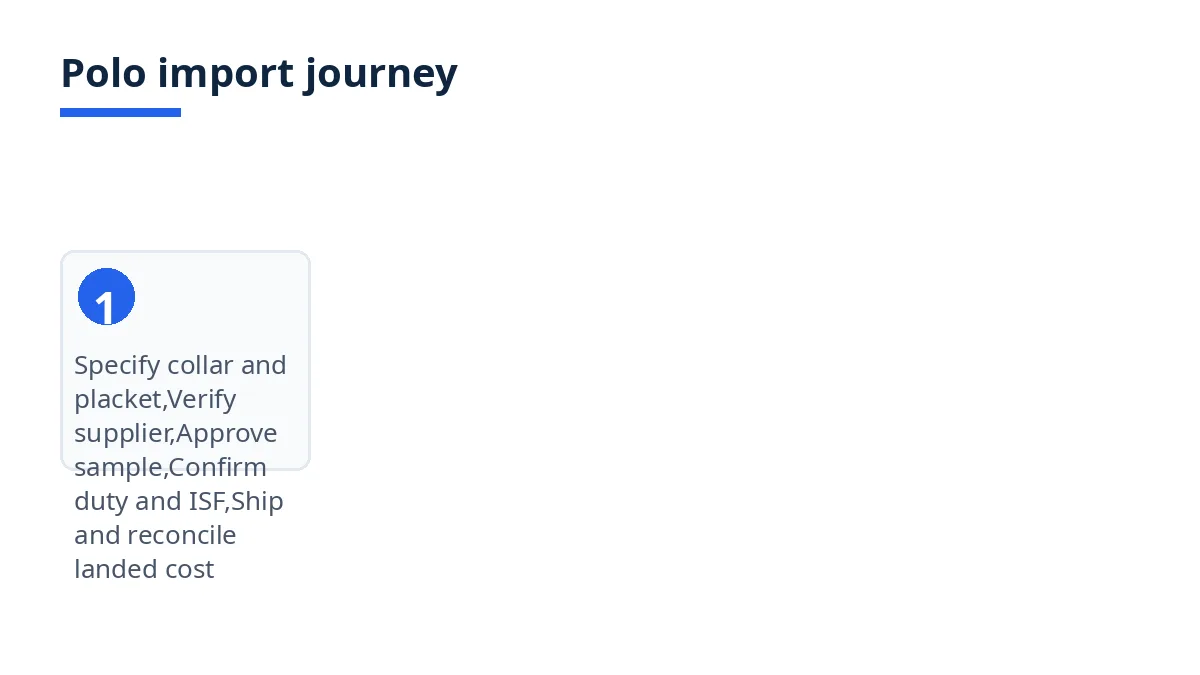This screenshot has height=675, width=1200.
Task: Click the word "Verify" in the step text
Action: [x=202, y=400]
